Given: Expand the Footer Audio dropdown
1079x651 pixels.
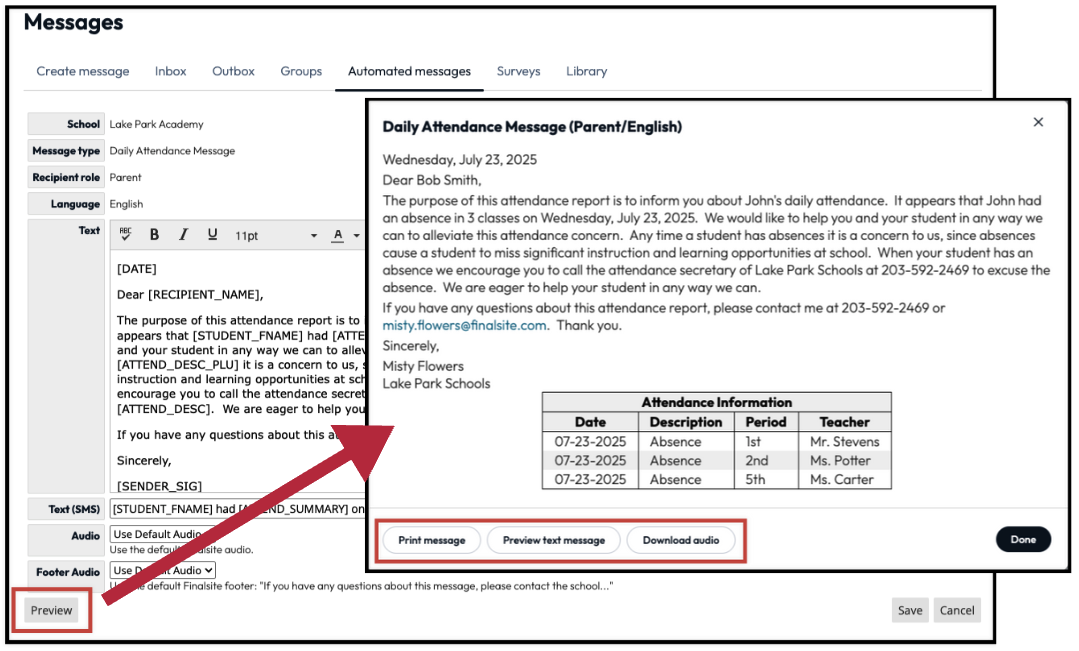Looking at the screenshot, I should coord(163,571).
